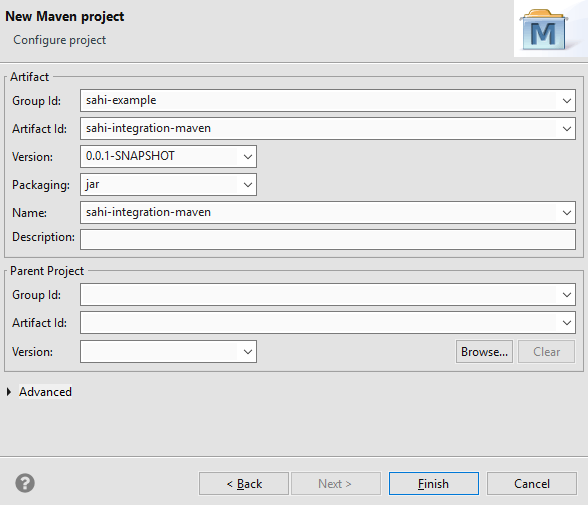
Task: Open the Parent Project Artifact Id dropdown
Action: click(567, 323)
